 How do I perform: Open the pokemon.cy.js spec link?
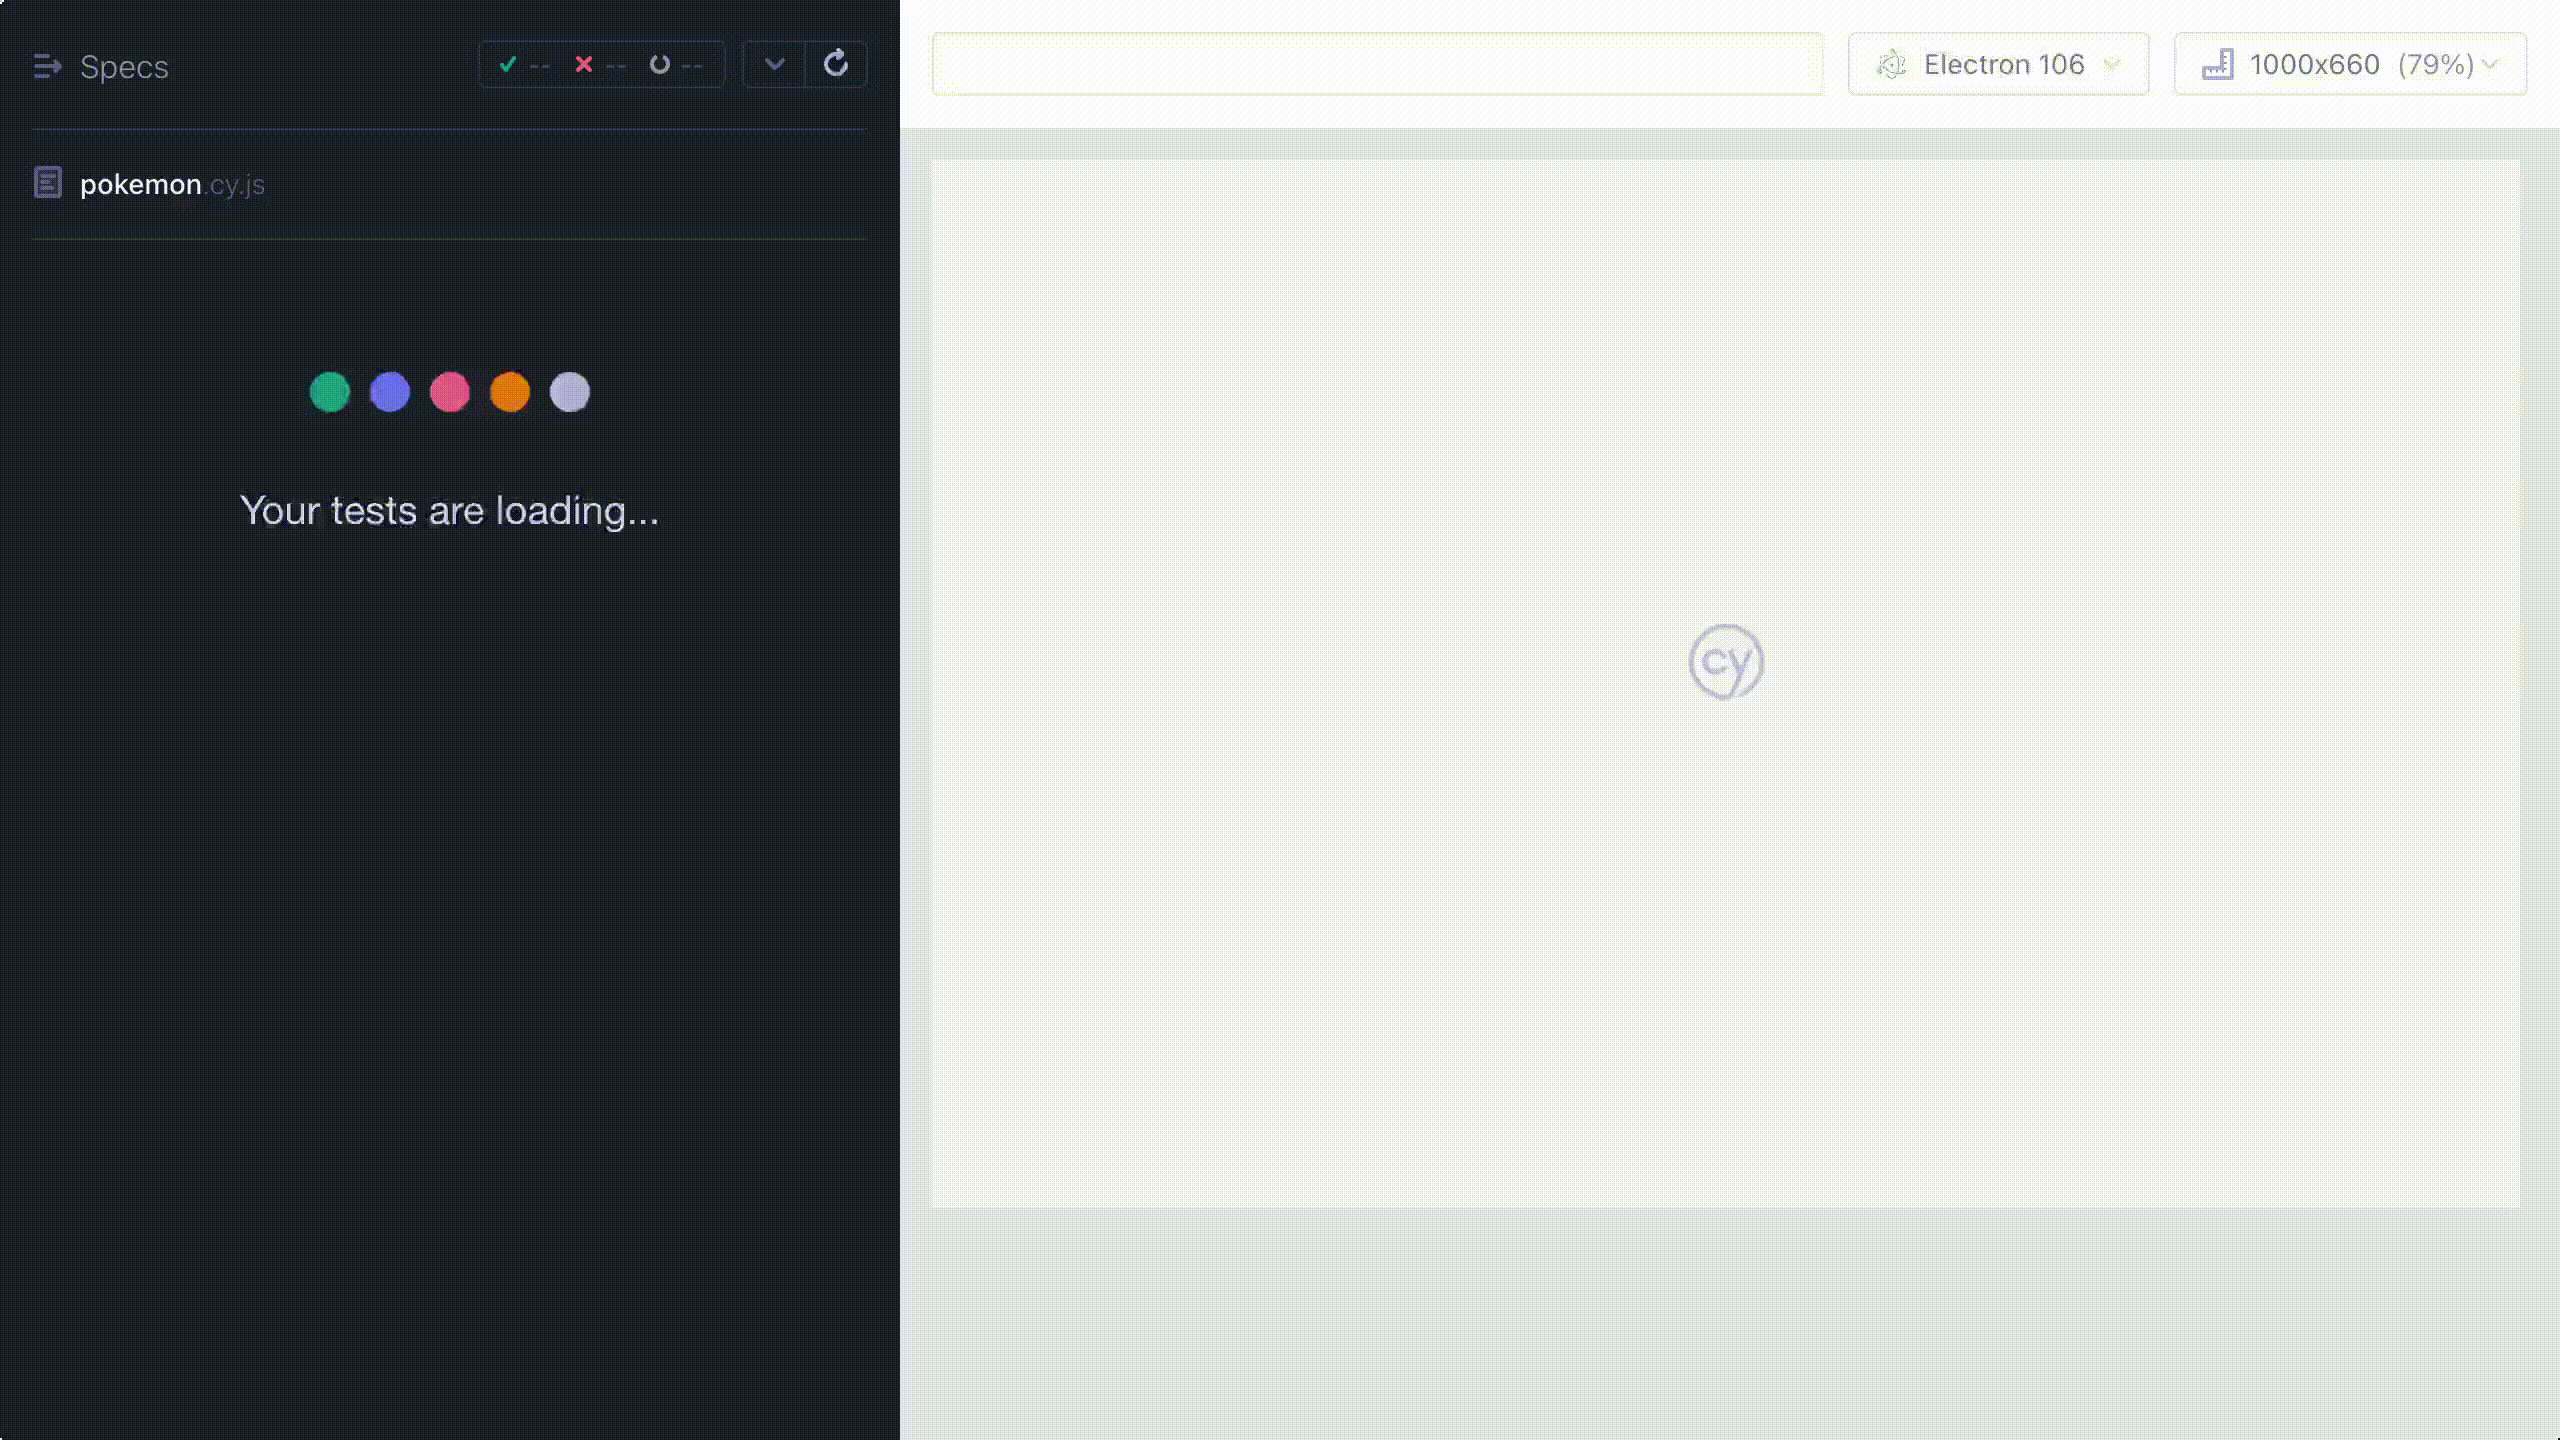pos(172,185)
